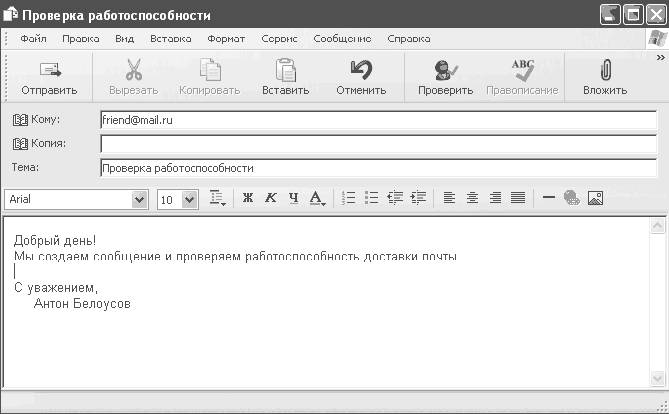Click the insert picture icon
The height and width of the screenshot is (414, 669).
point(595,198)
